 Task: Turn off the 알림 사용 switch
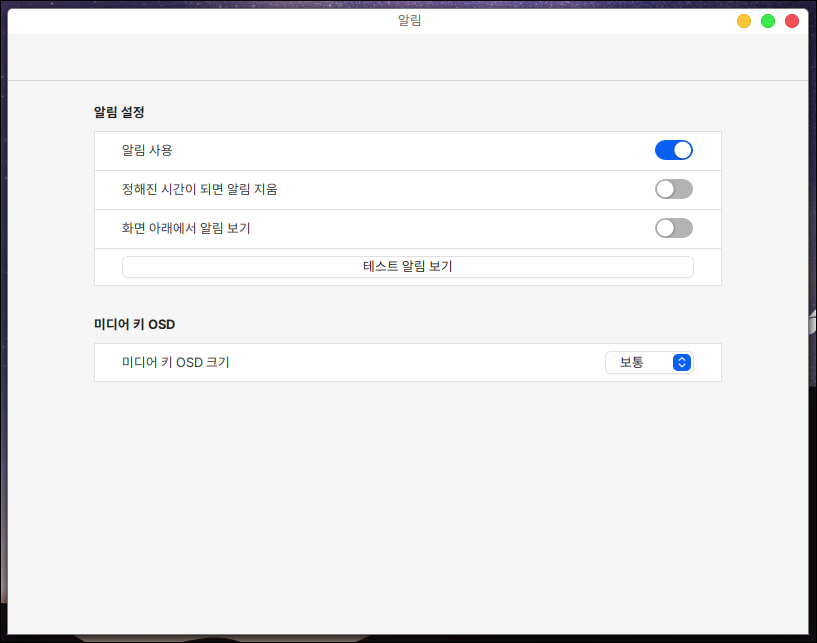coord(673,150)
